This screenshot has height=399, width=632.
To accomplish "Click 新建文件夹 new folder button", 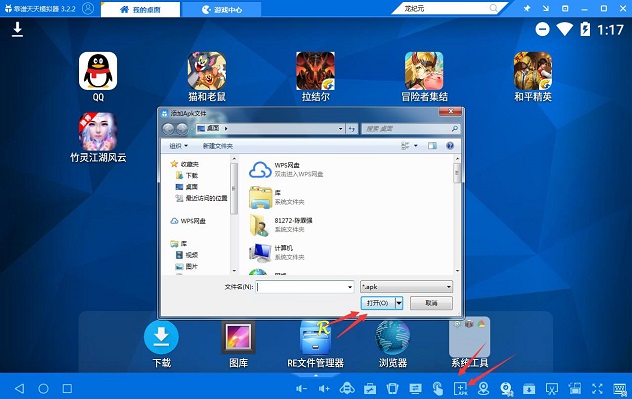I will coord(218,146).
